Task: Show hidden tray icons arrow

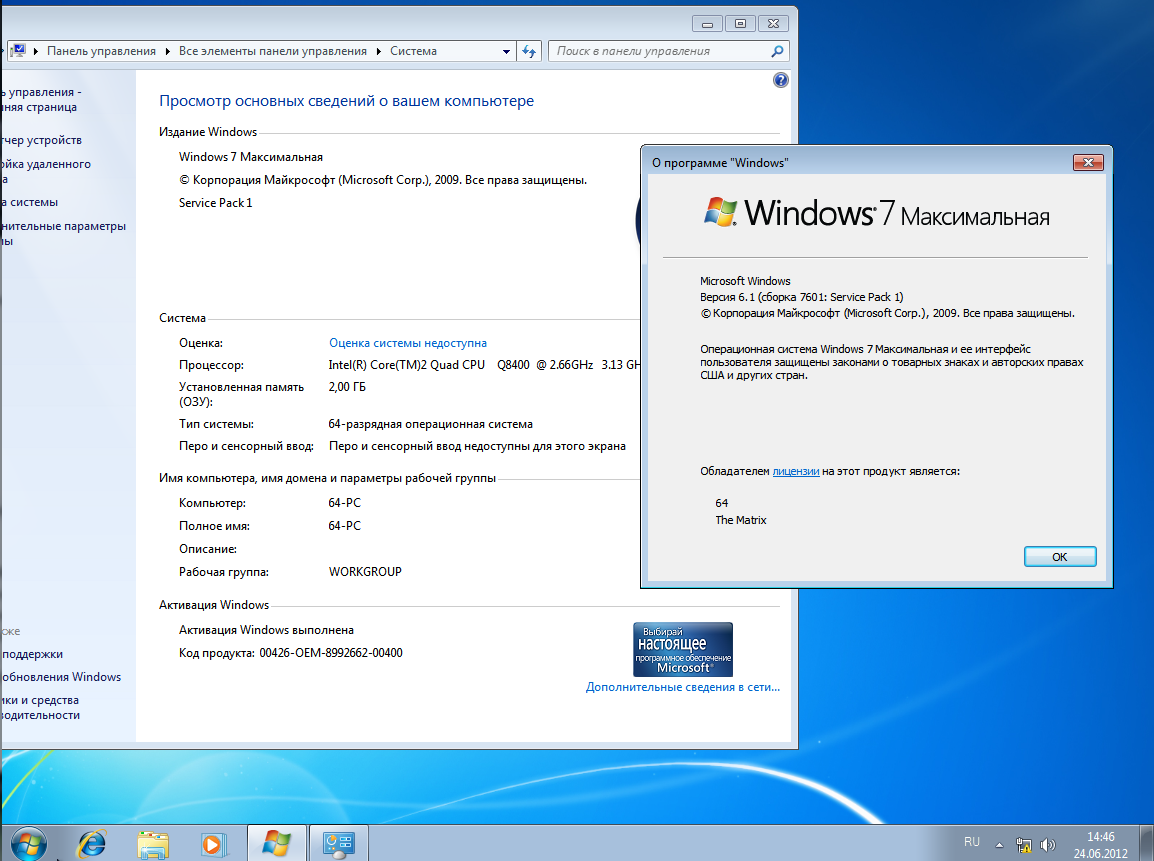Action: (999, 845)
